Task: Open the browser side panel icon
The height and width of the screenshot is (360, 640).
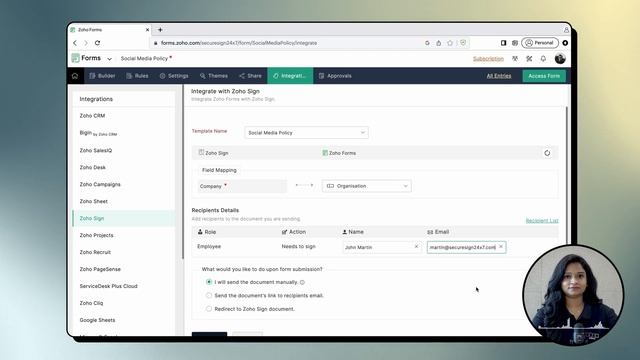Action: [x=503, y=43]
